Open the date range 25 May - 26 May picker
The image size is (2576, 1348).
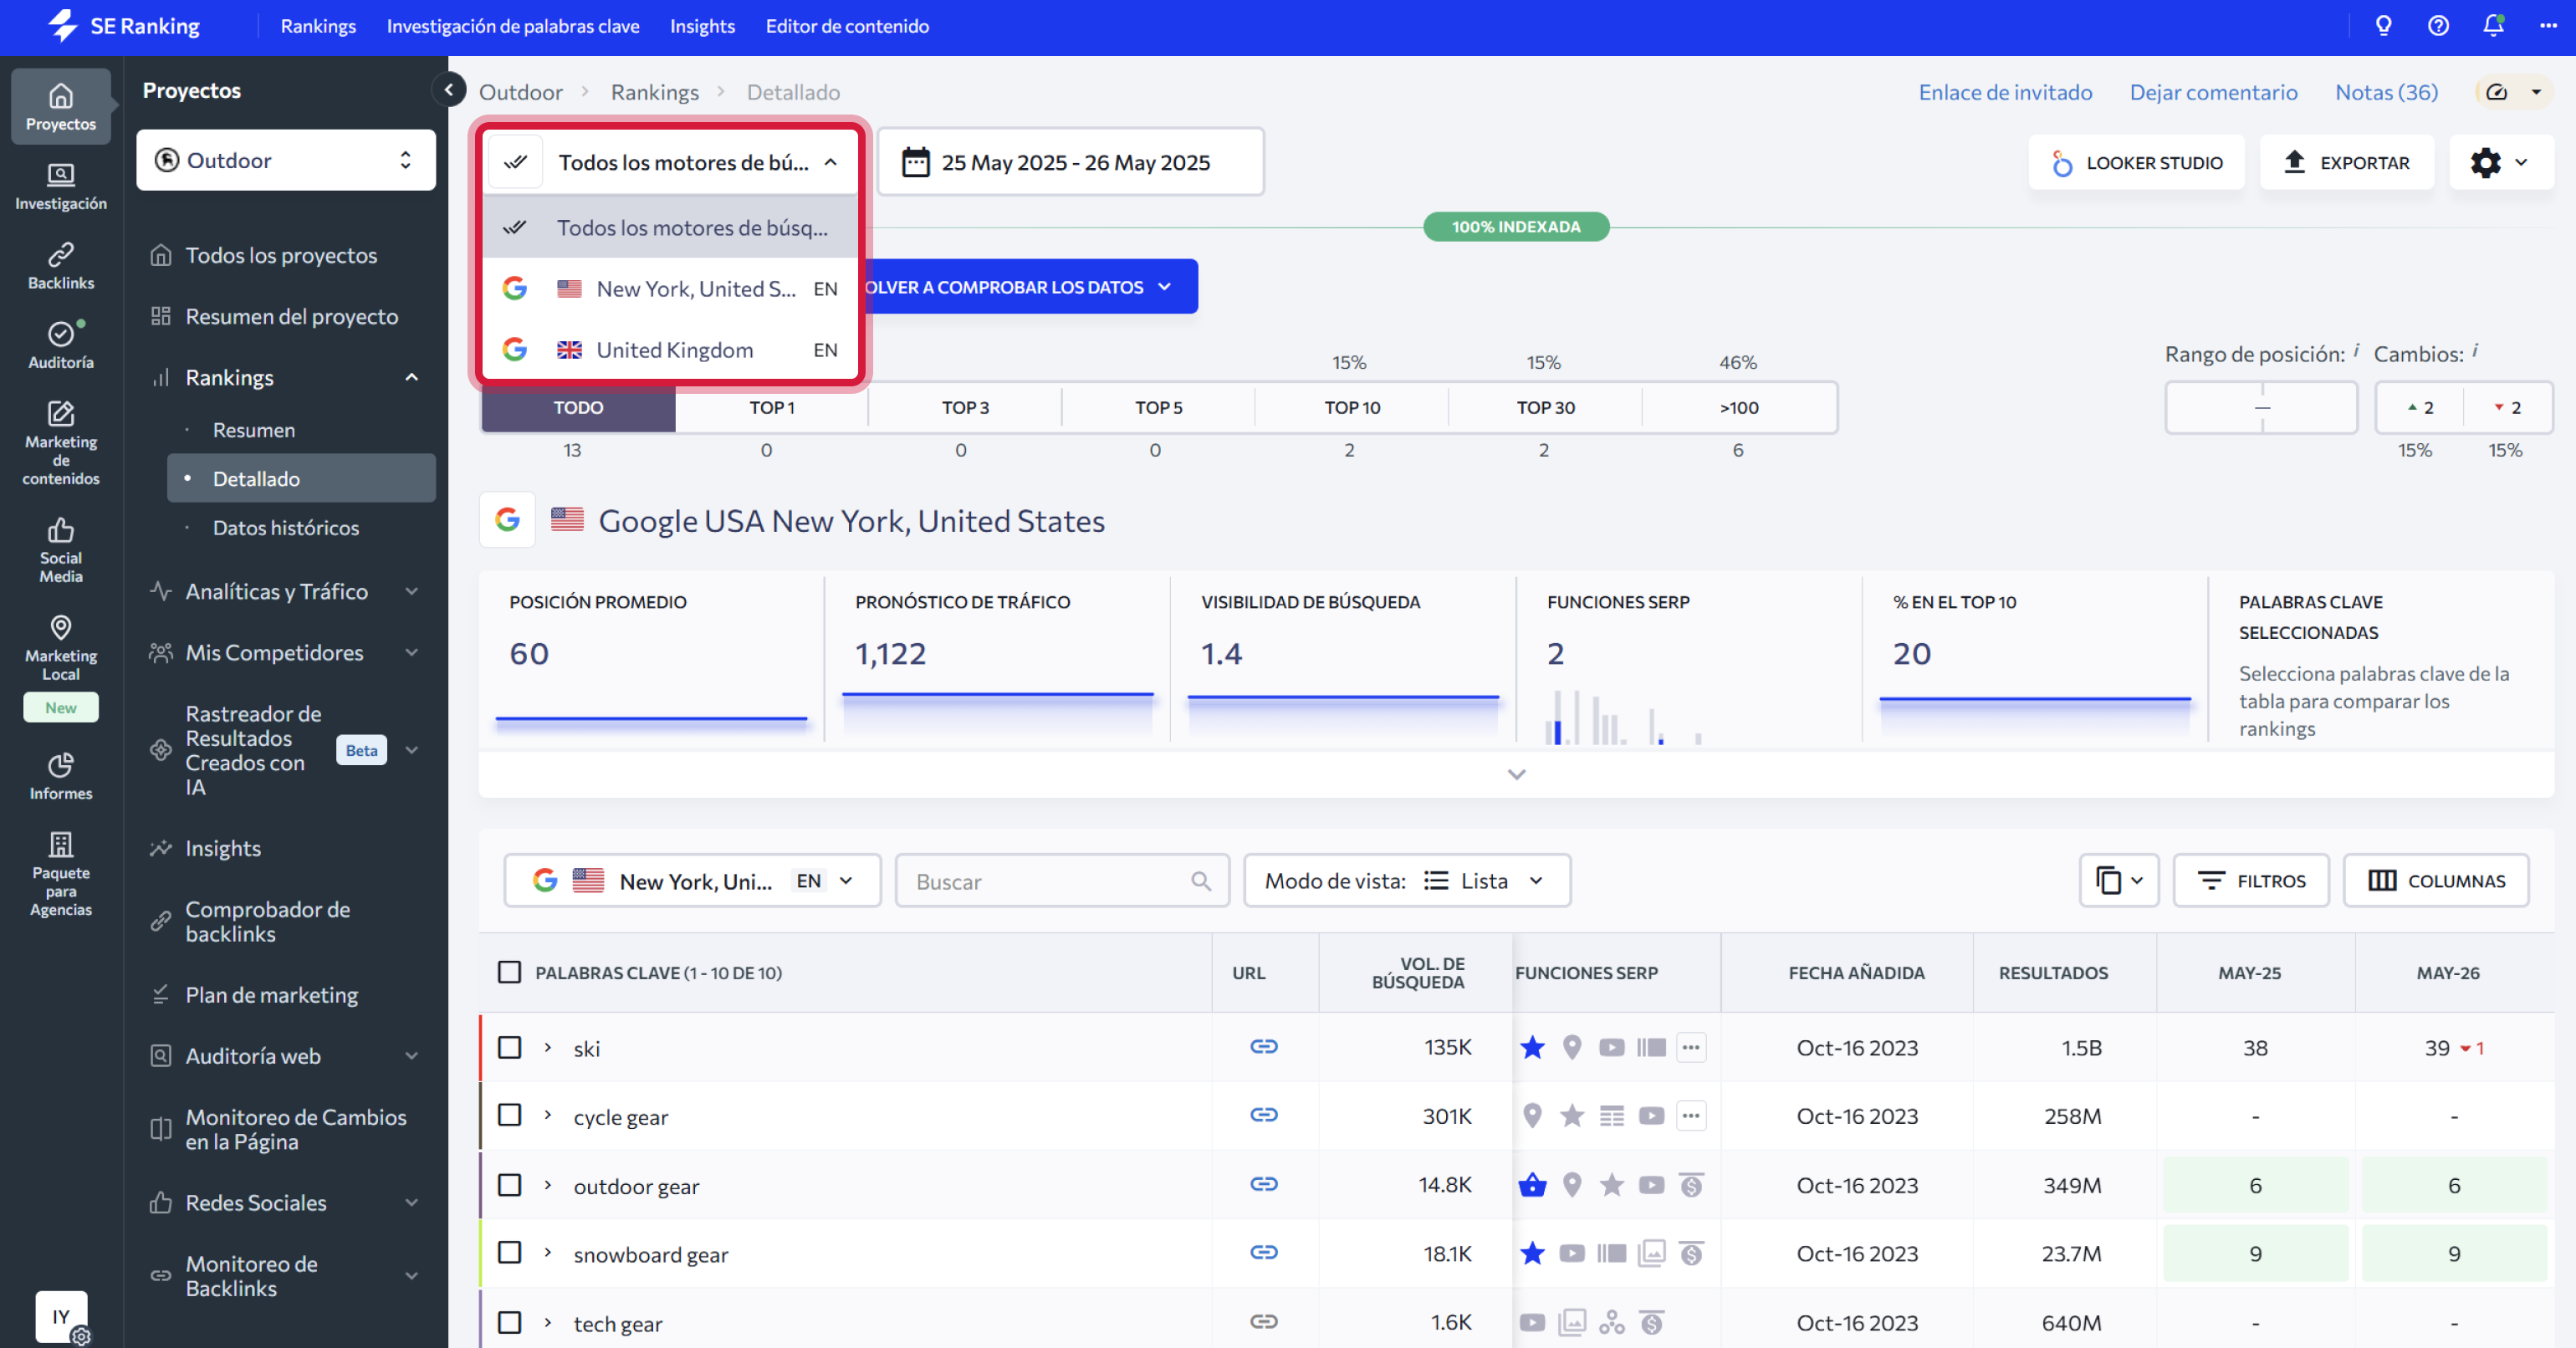(x=1070, y=162)
